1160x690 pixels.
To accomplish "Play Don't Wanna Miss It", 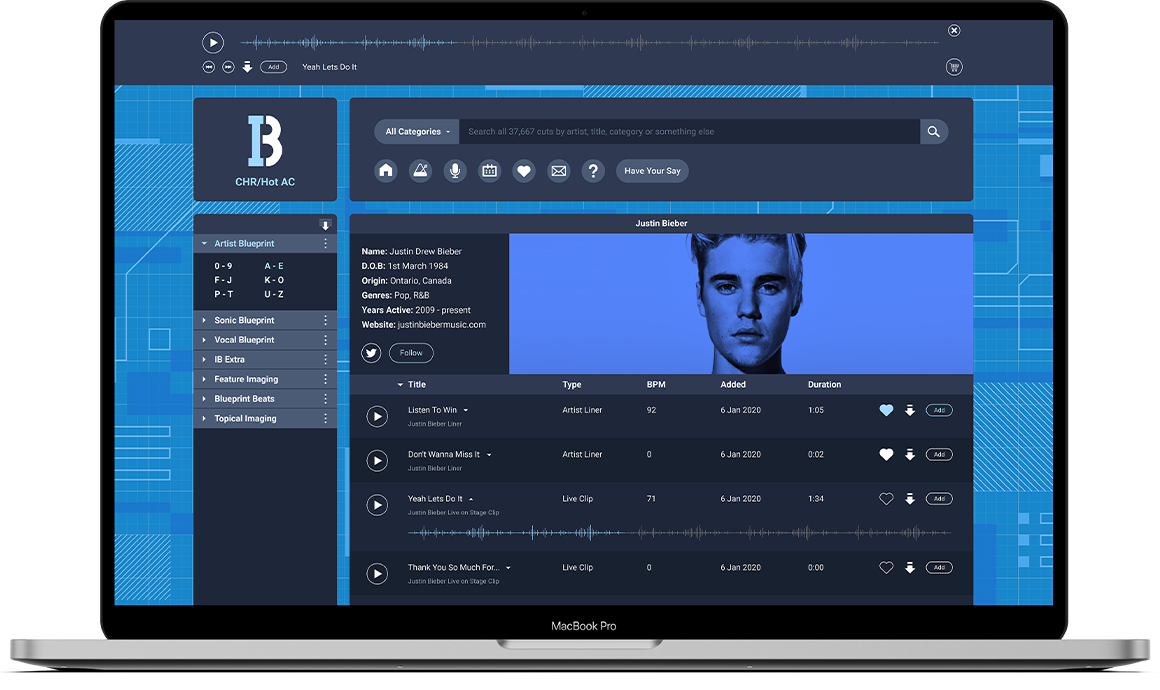I will pyautogui.click(x=377, y=461).
